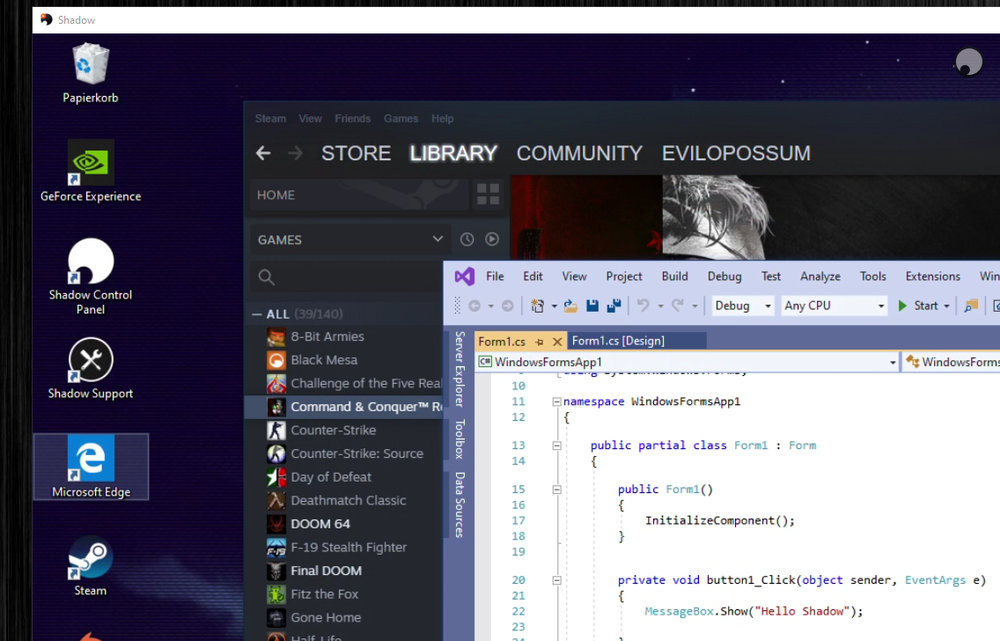Save Form1.cs with the single floppy icon
Viewport: 1000px width, 641px height.
coord(592,306)
